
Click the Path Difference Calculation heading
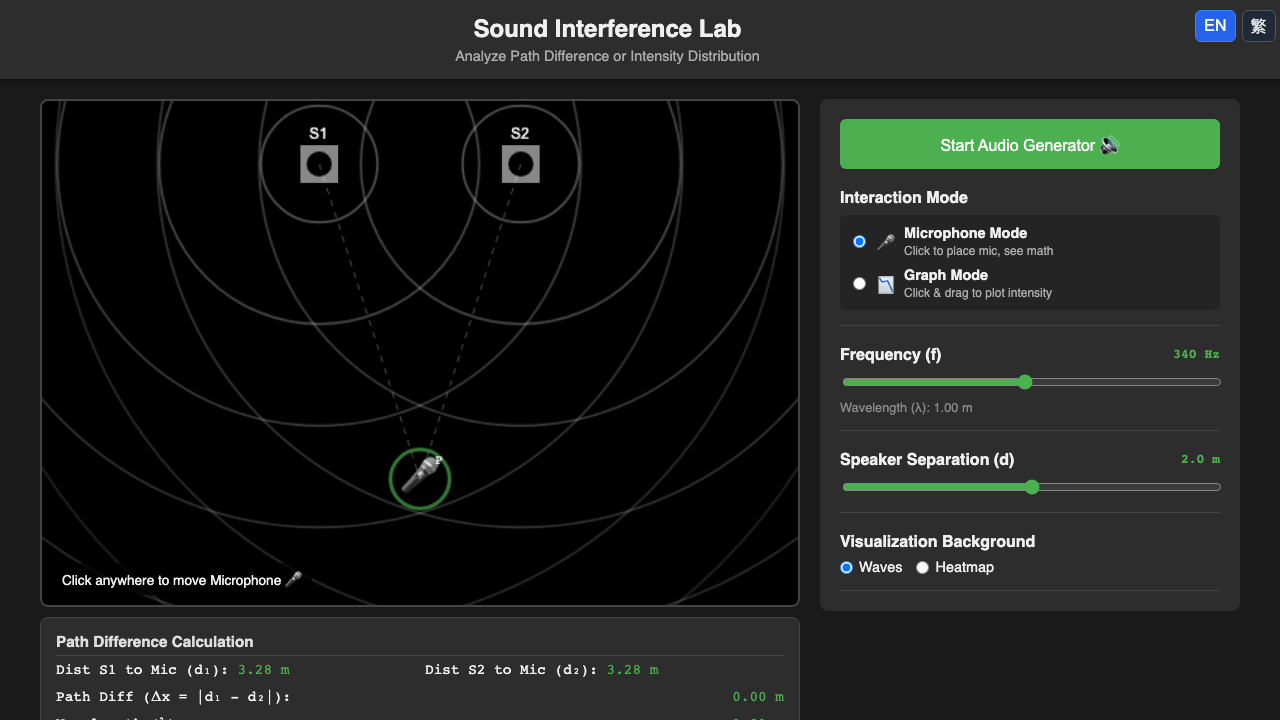point(155,642)
